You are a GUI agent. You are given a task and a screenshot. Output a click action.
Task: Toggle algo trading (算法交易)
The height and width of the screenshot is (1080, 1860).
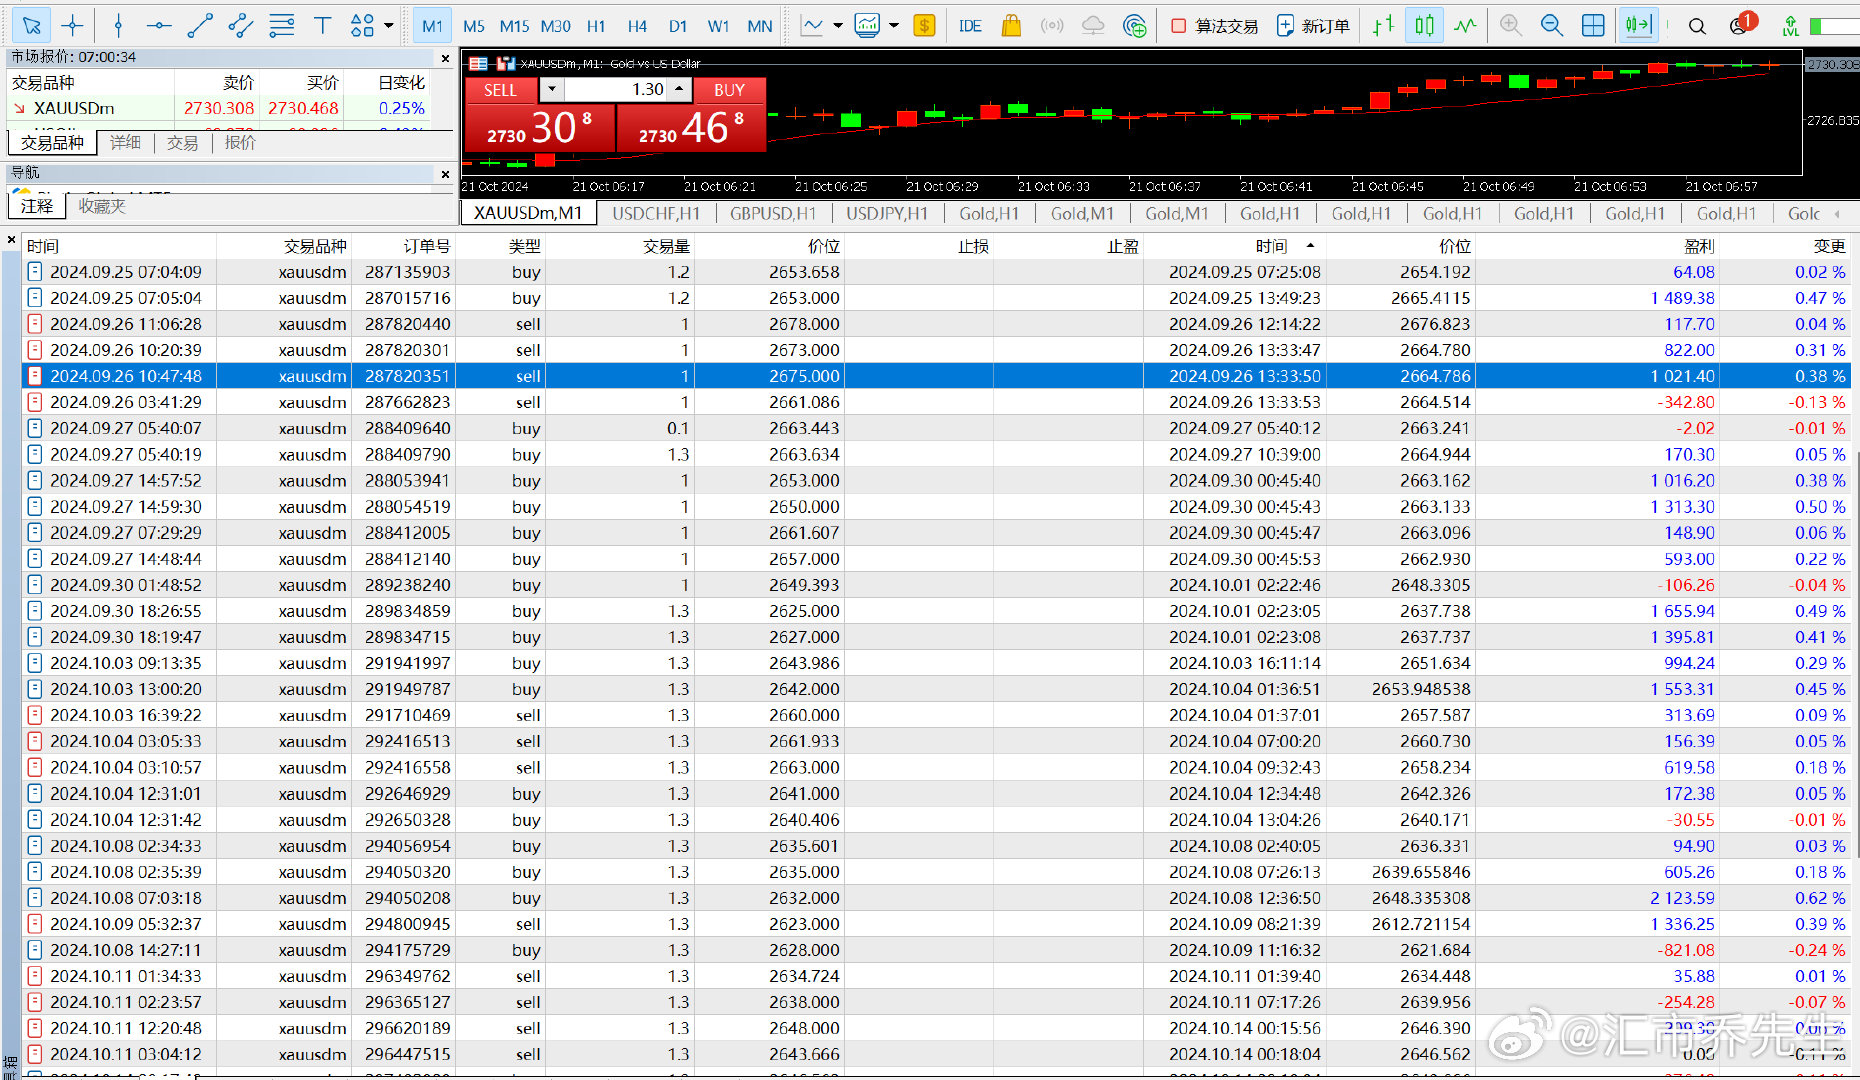1214,26
